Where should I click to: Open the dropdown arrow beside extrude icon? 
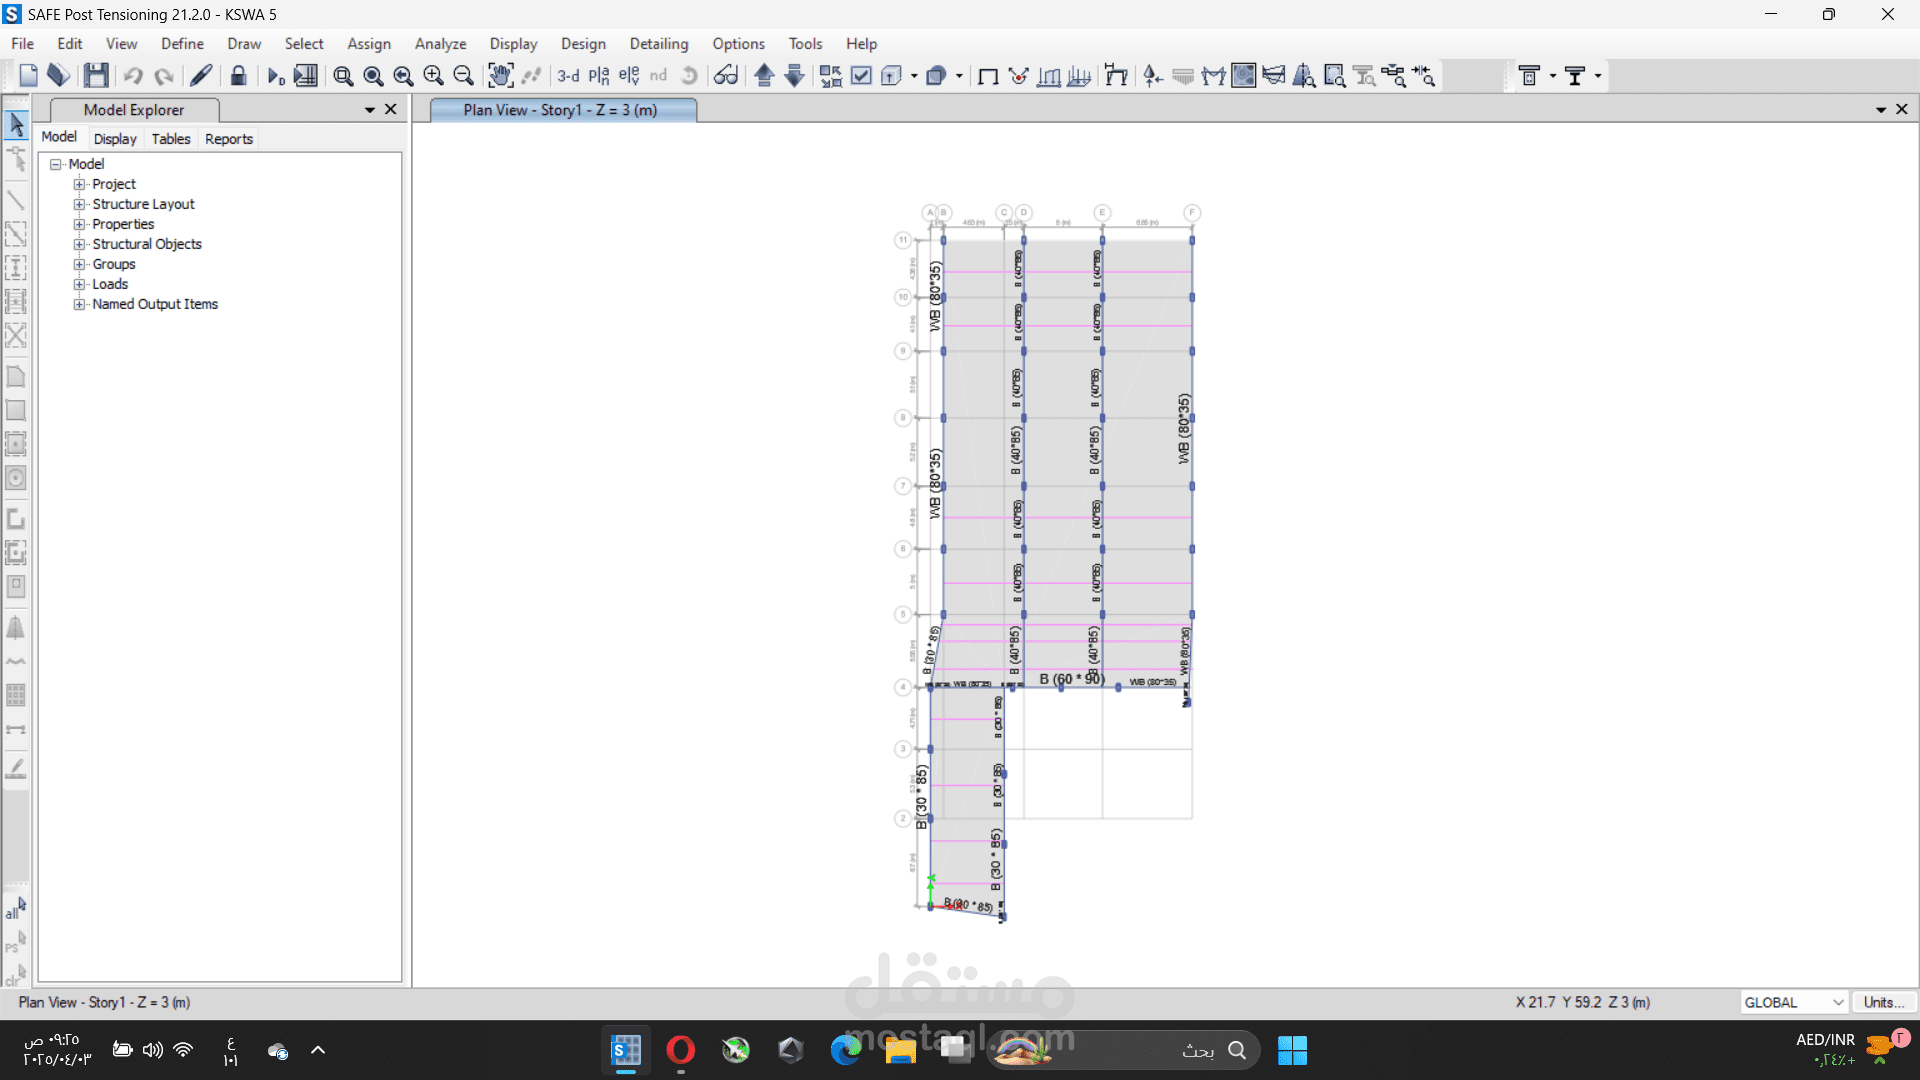[x=914, y=76]
